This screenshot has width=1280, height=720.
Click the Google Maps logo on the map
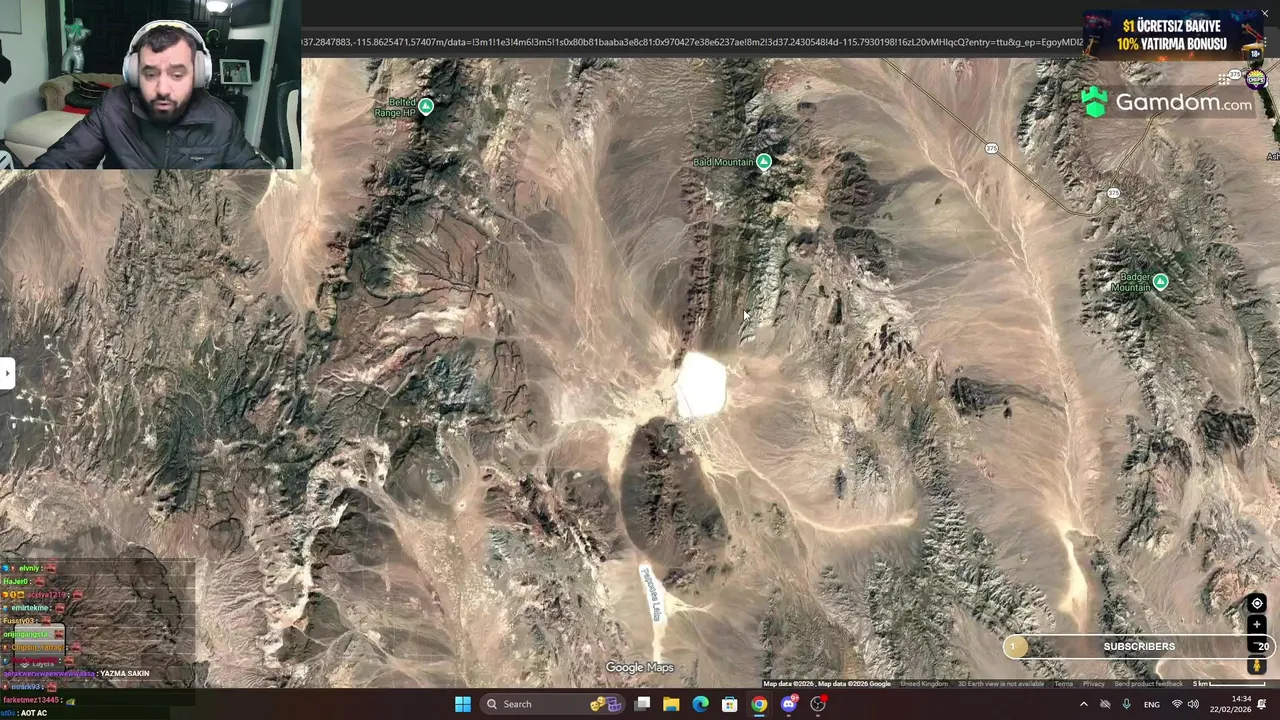click(x=639, y=667)
